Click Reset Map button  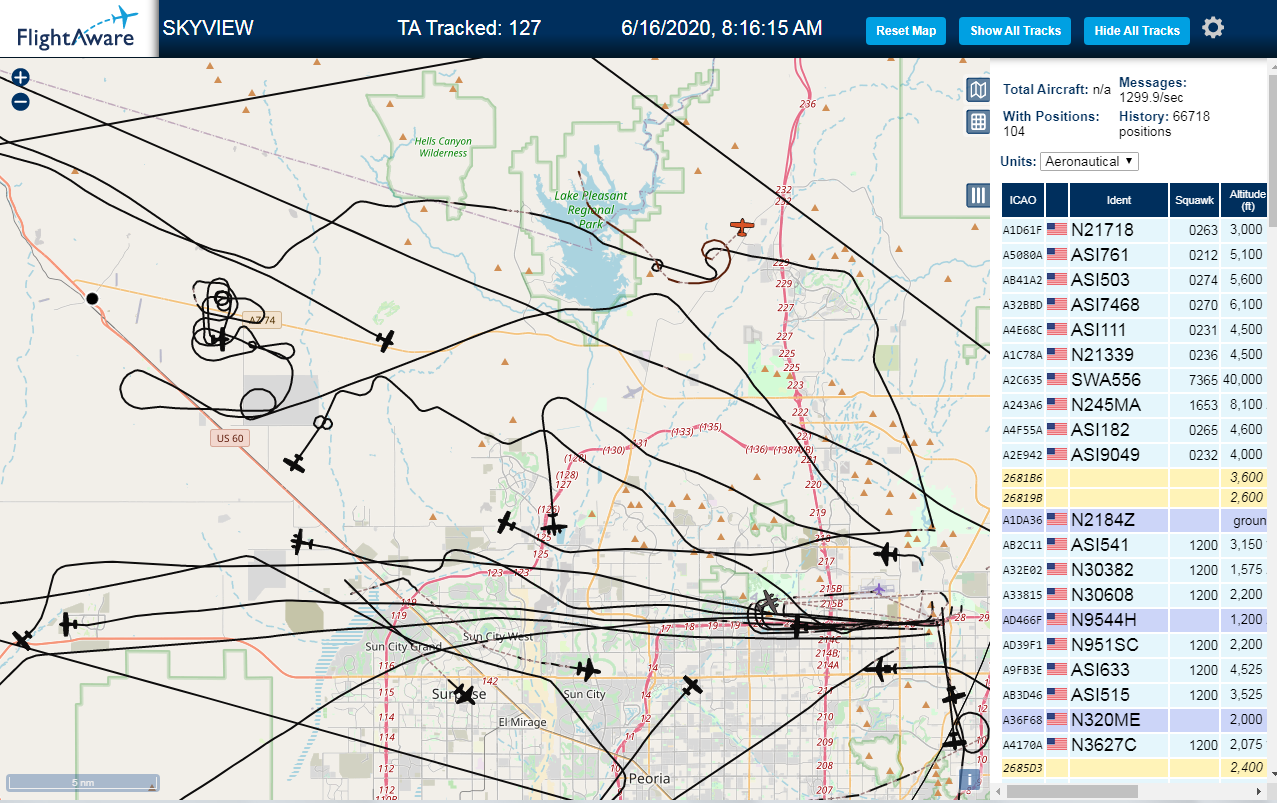coord(906,31)
